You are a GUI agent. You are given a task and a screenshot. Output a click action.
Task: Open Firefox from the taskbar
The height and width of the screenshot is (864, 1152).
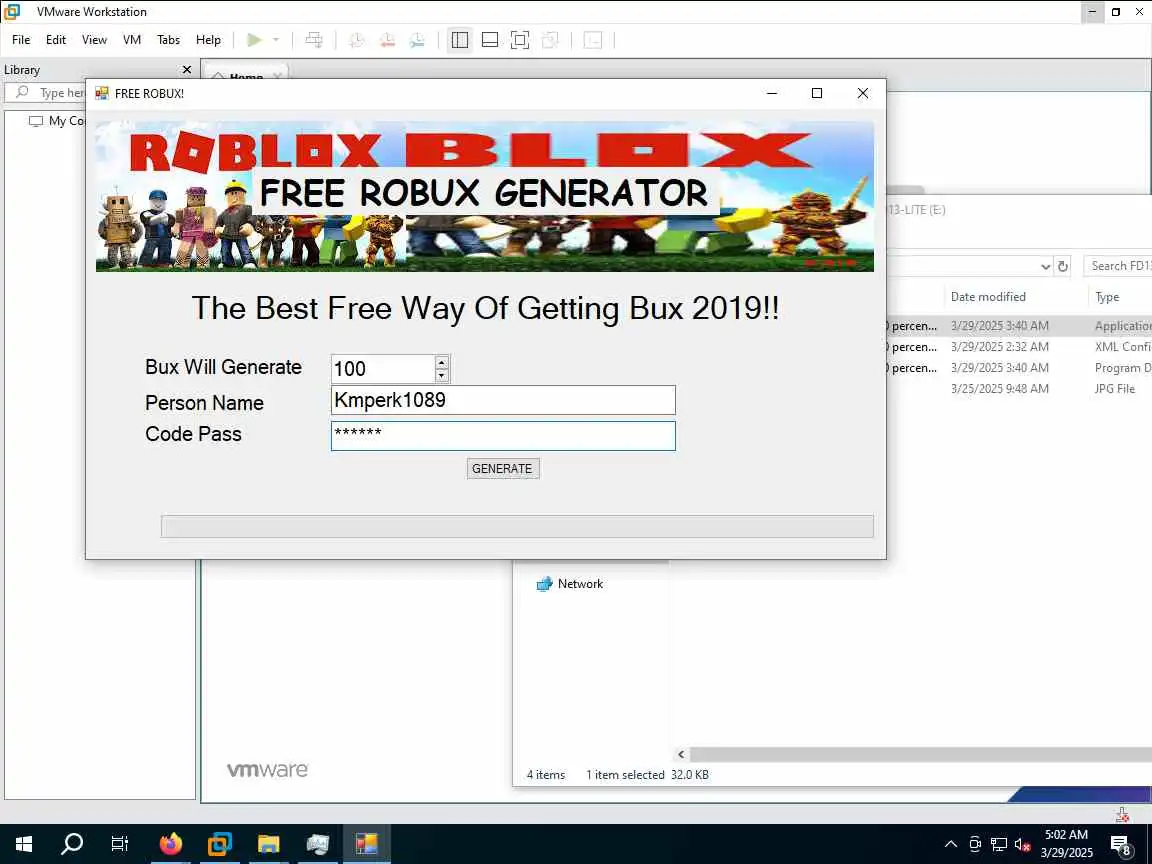pos(170,843)
